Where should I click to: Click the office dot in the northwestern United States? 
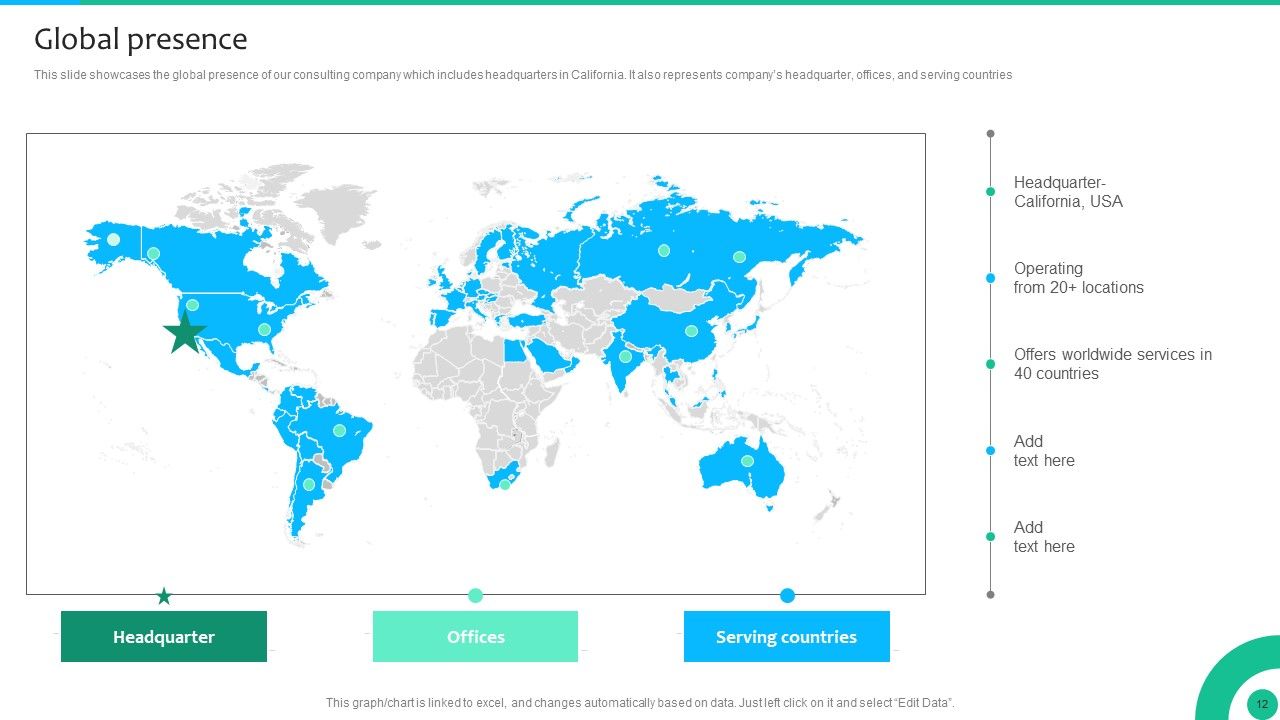[192, 305]
